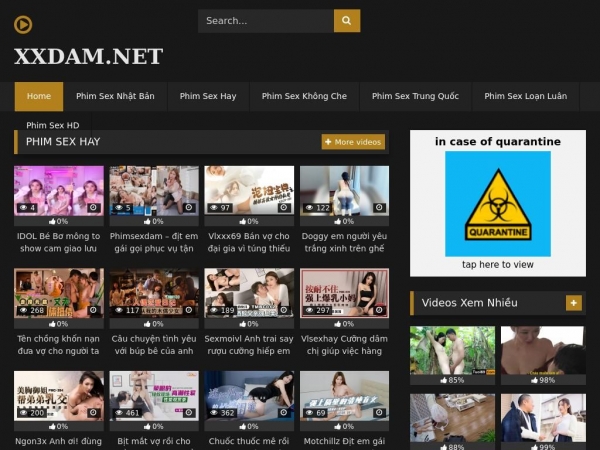Open the sidebar thumbnail rated 98%
The width and height of the screenshot is (600, 450).
click(x=543, y=350)
